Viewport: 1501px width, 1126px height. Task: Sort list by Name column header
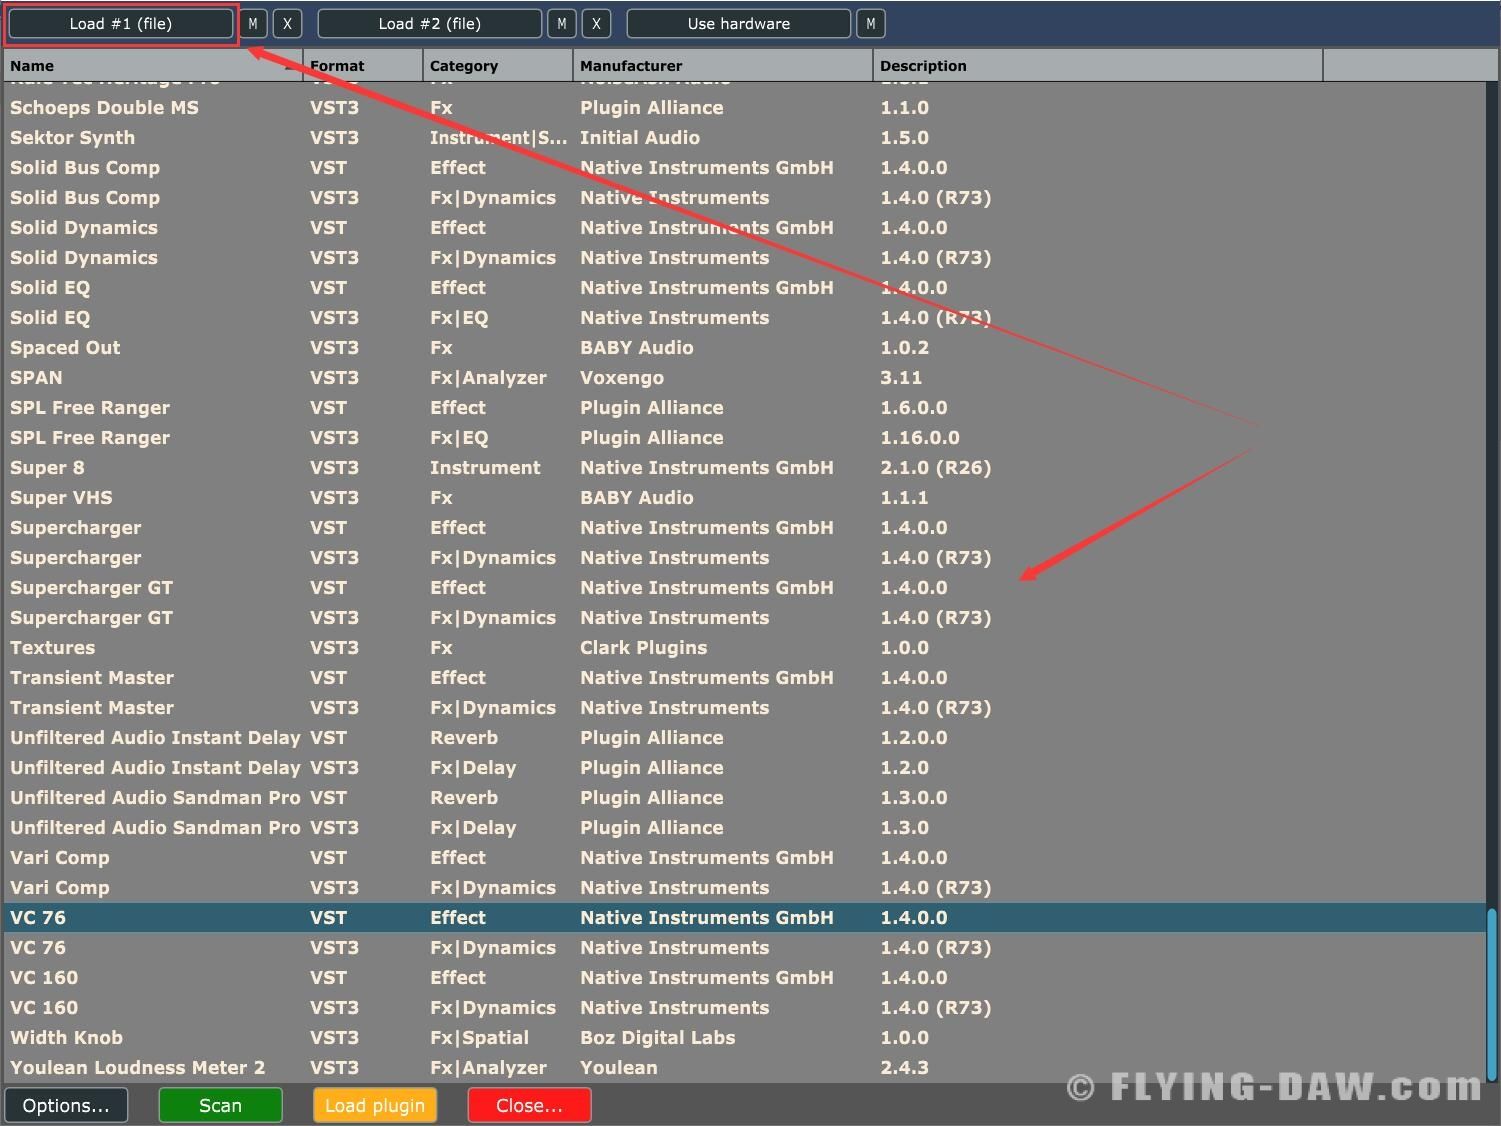(153, 66)
